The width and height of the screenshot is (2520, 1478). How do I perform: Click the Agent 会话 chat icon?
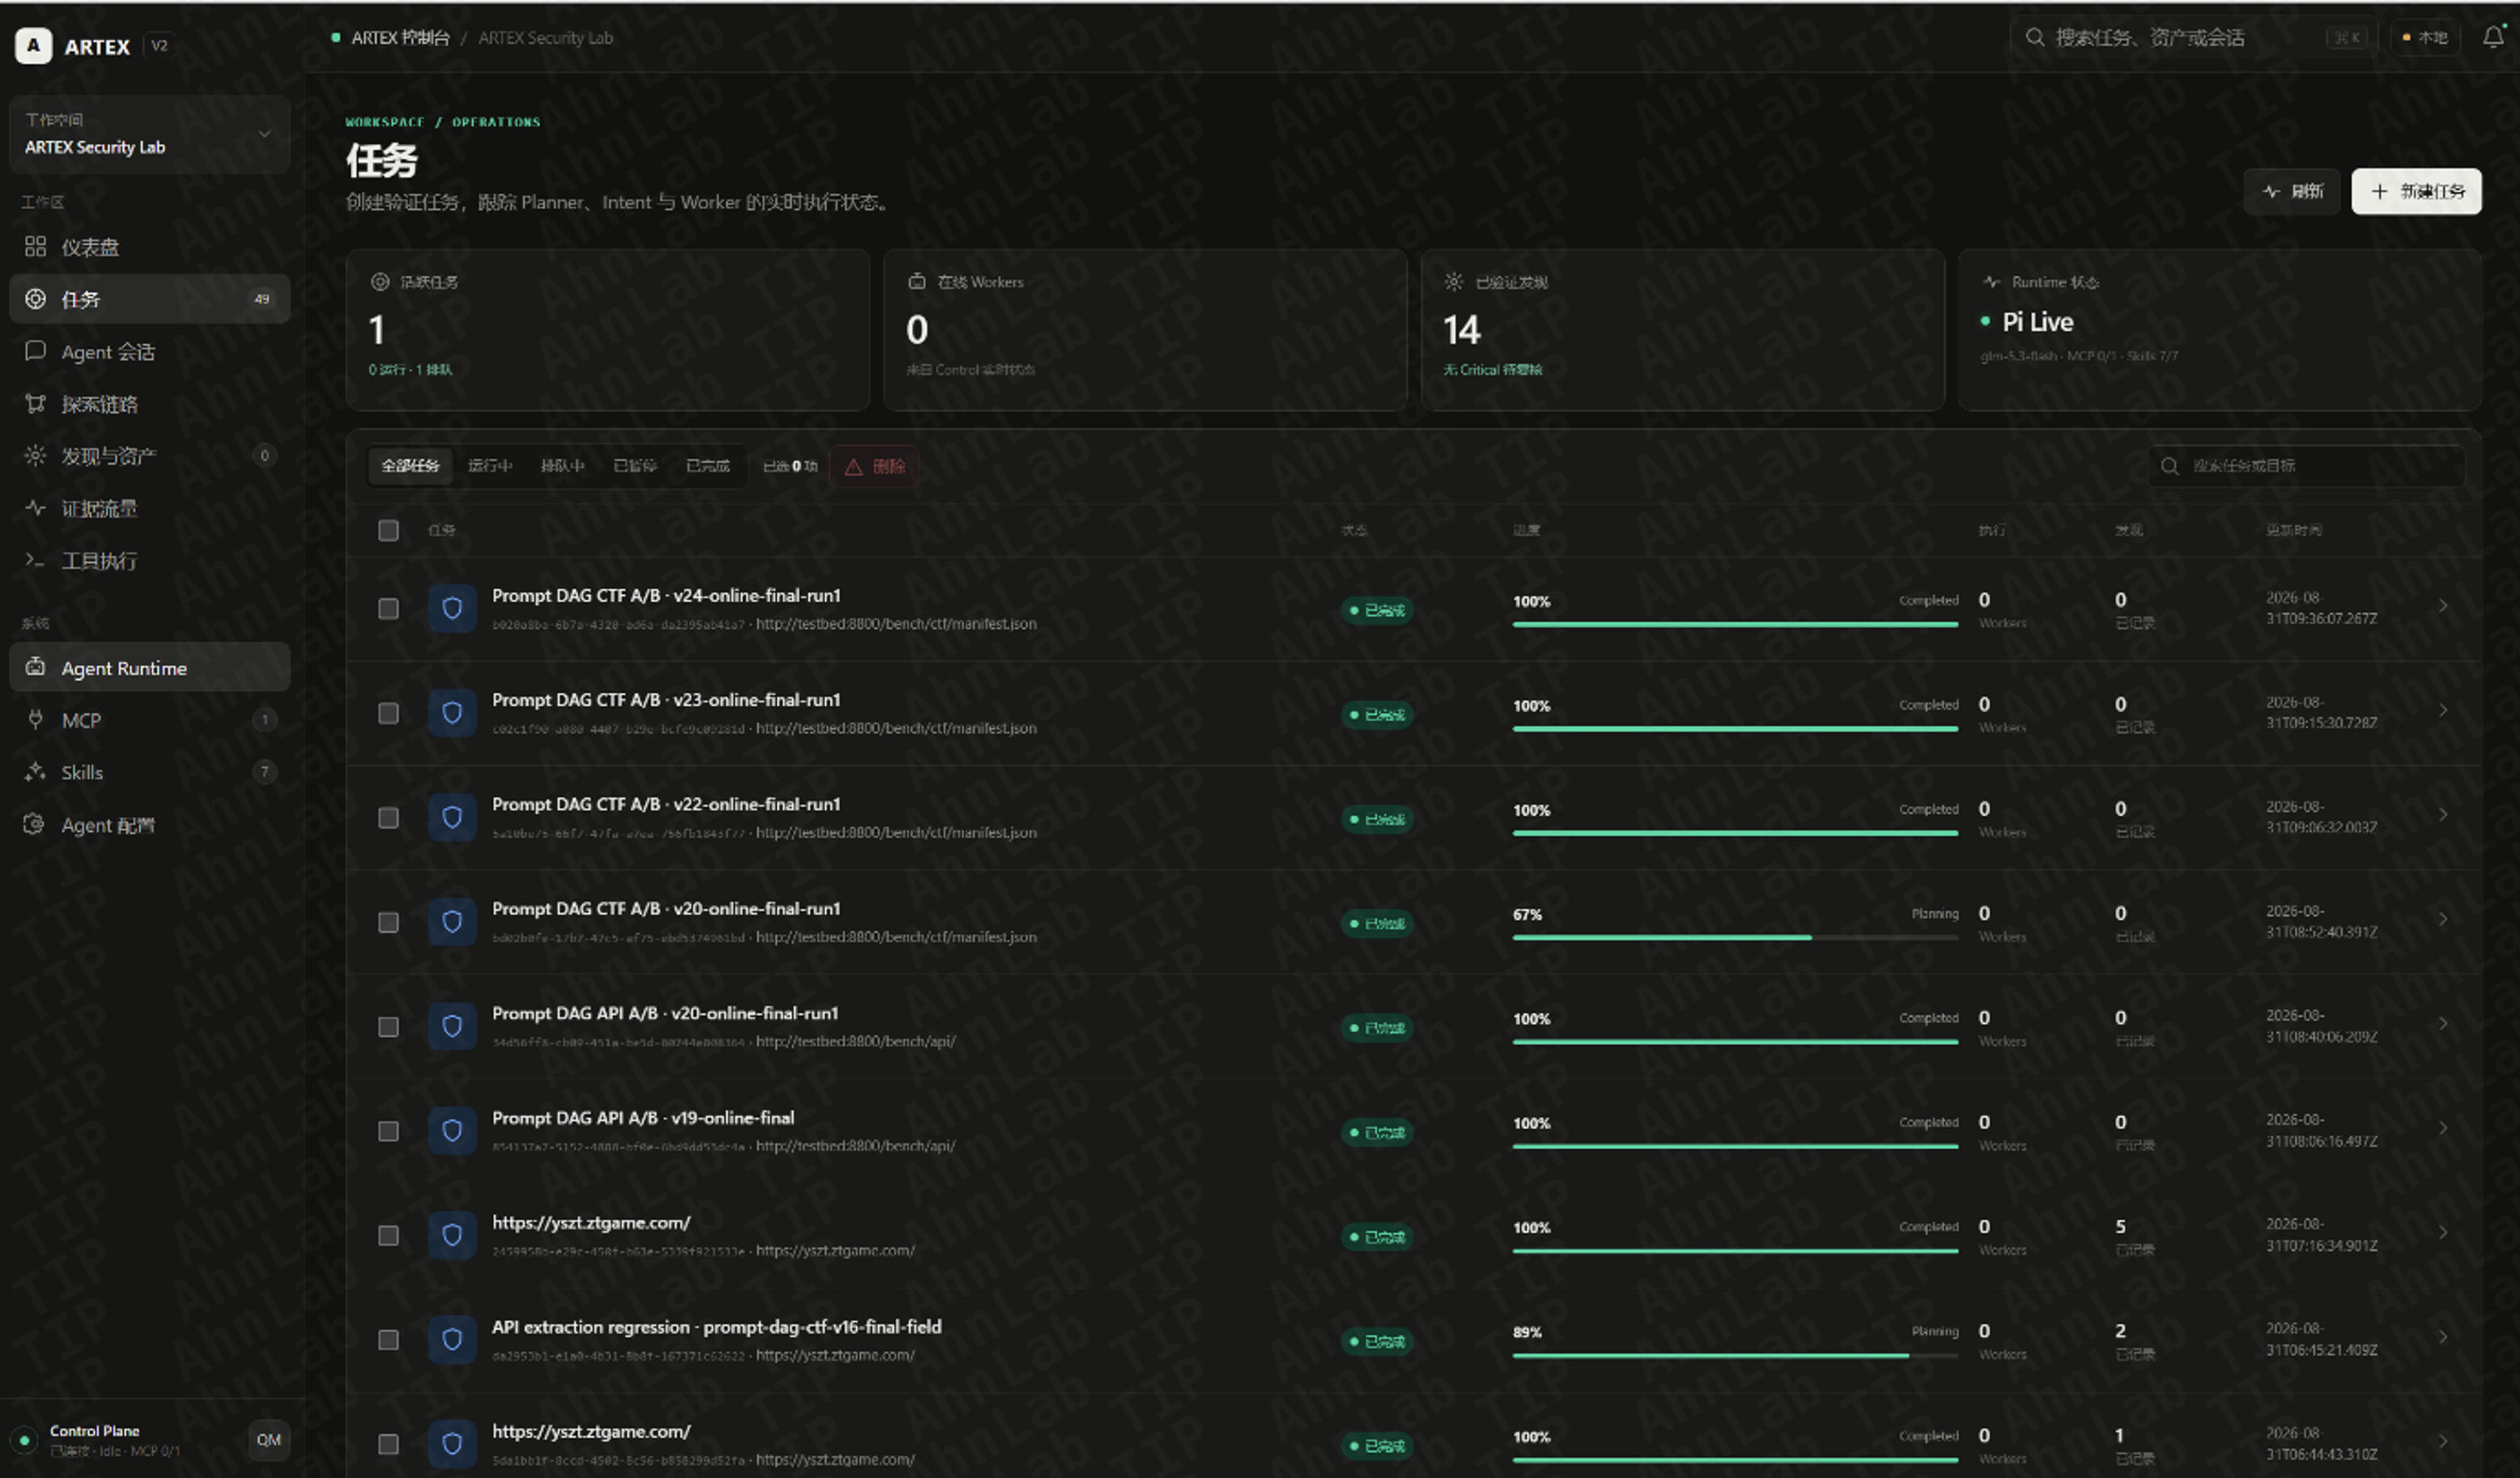click(x=35, y=351)
